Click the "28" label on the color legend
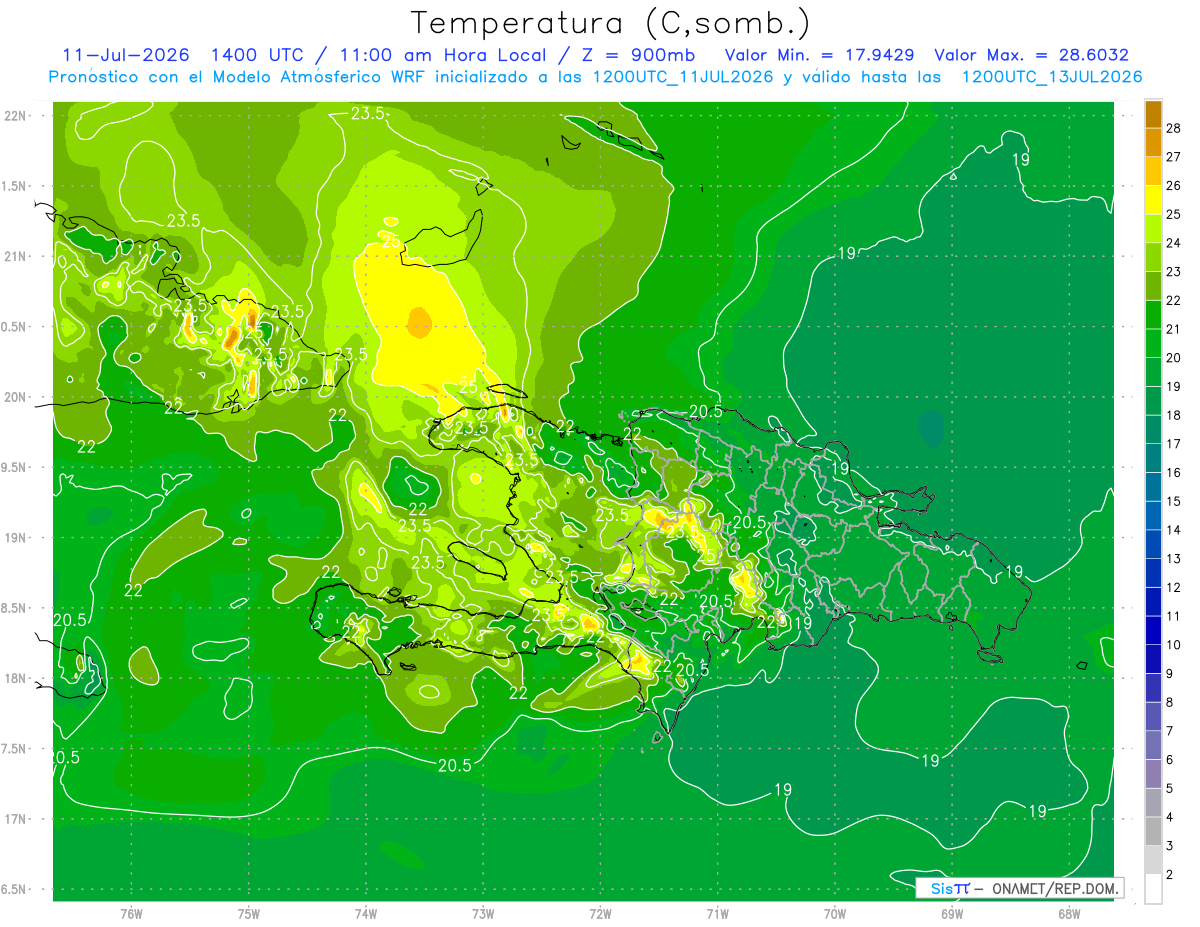 pyautogui.click(x=1174, y=128)
